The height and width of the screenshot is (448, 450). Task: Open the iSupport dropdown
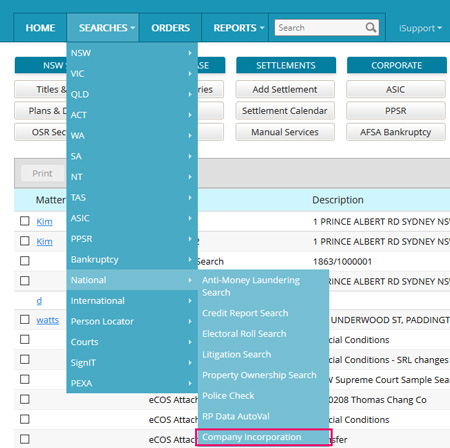[420, 28]
